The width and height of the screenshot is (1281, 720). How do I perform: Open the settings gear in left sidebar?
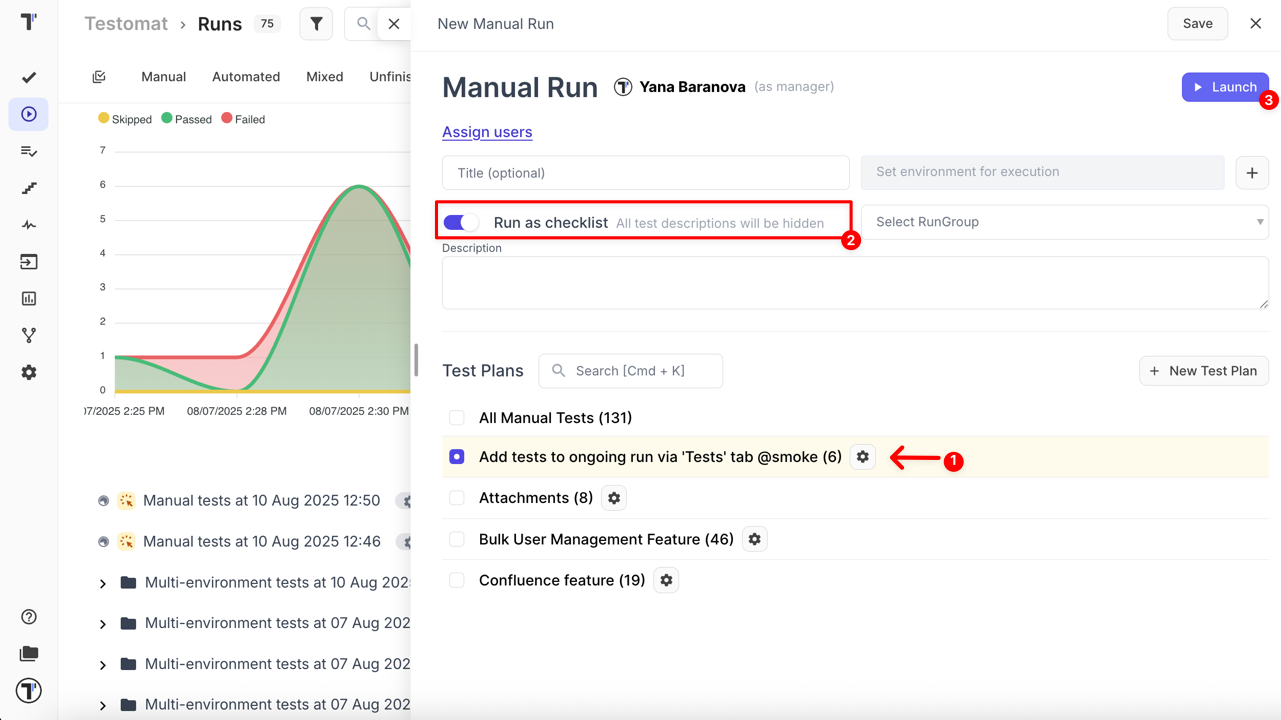click(29, 372)
